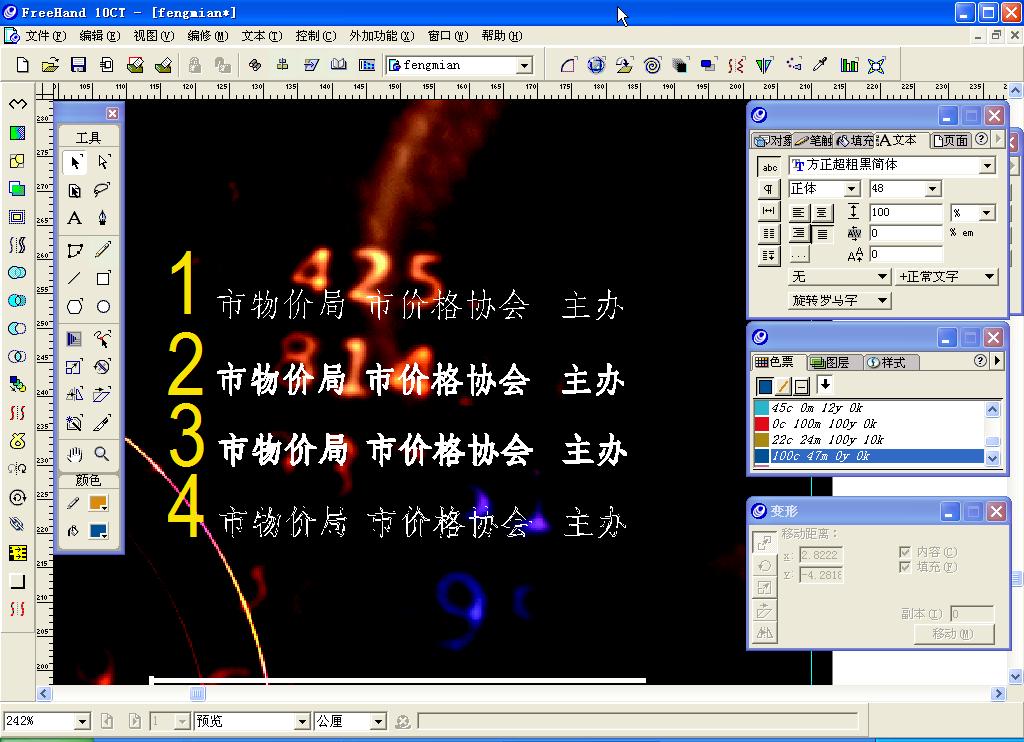Viewport: 1024px width, 742px height.
Task: Toggle left text alignment button
Action: (798, 212)
